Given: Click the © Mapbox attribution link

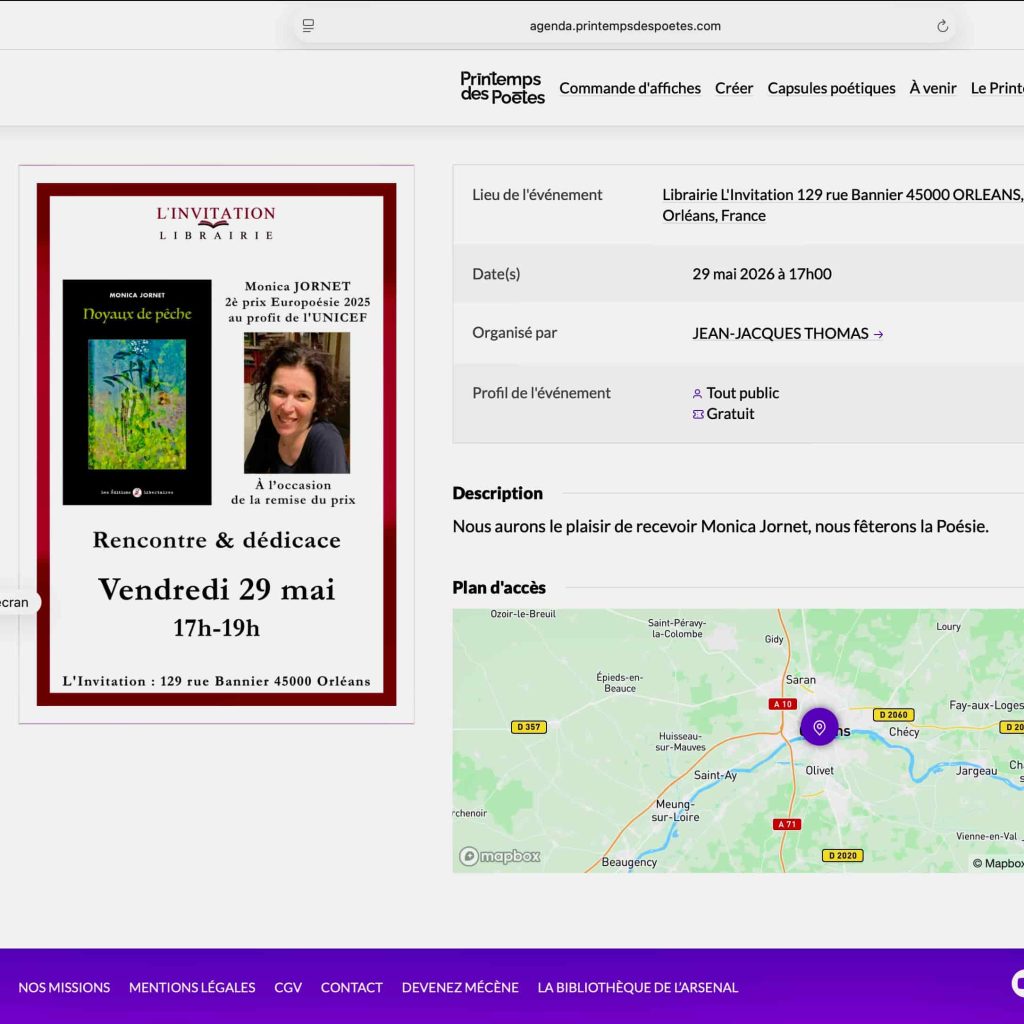Looking at the screenshot, I should coord(998,863).
